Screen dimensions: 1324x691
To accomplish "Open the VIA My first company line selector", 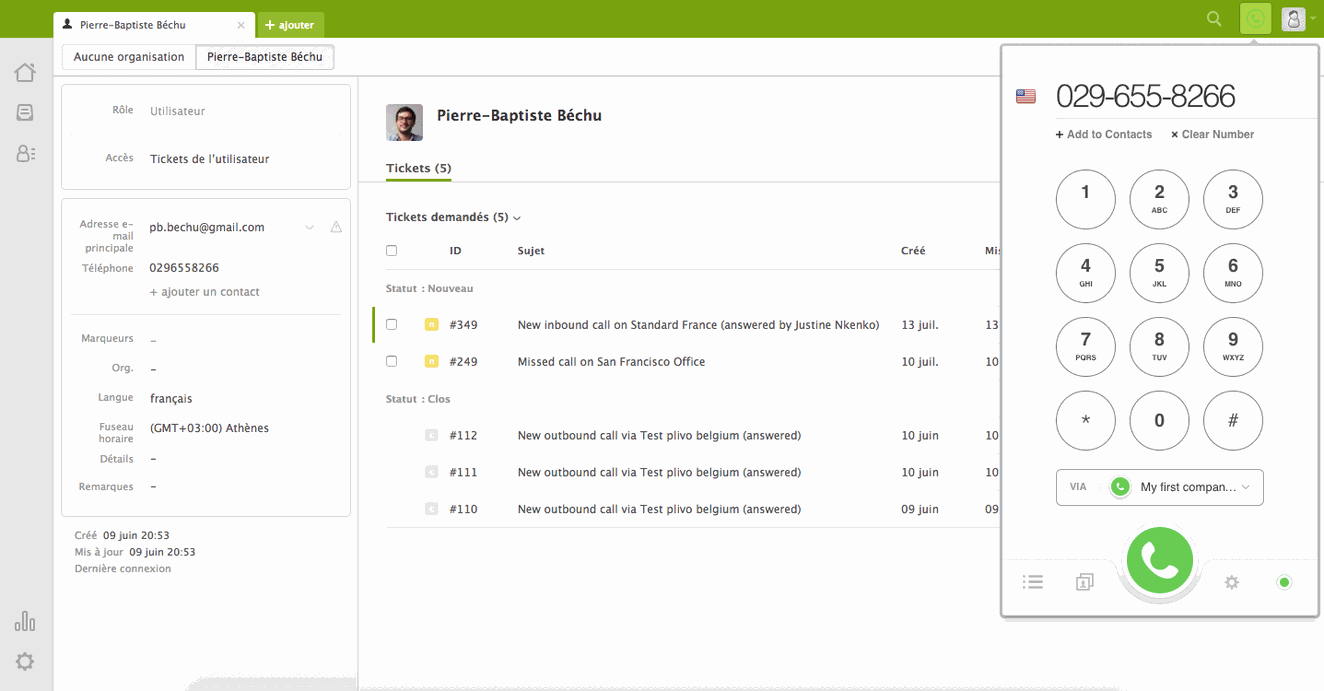I will point(1159,487).
